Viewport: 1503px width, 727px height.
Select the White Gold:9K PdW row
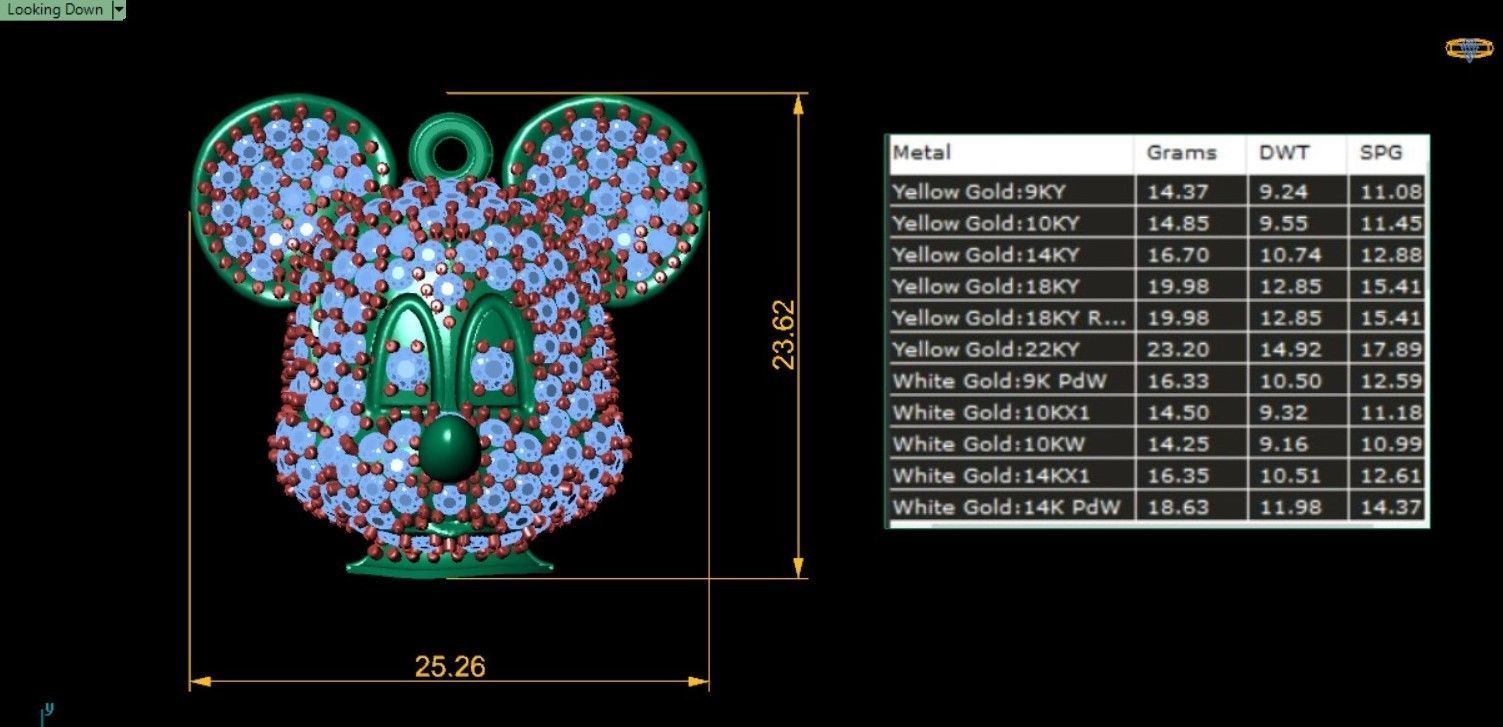point(1157,380)
